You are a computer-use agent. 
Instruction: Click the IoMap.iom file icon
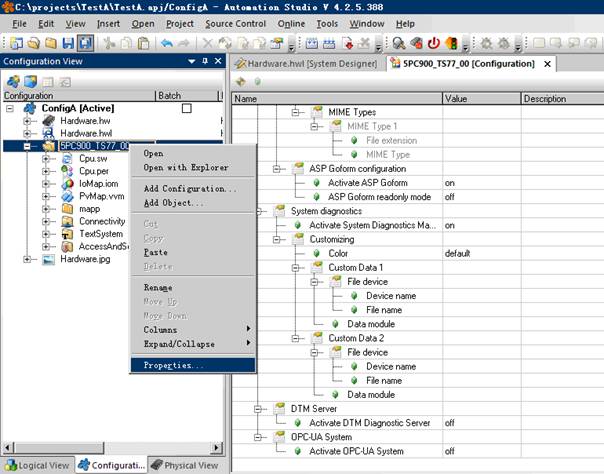coord(67,184)
